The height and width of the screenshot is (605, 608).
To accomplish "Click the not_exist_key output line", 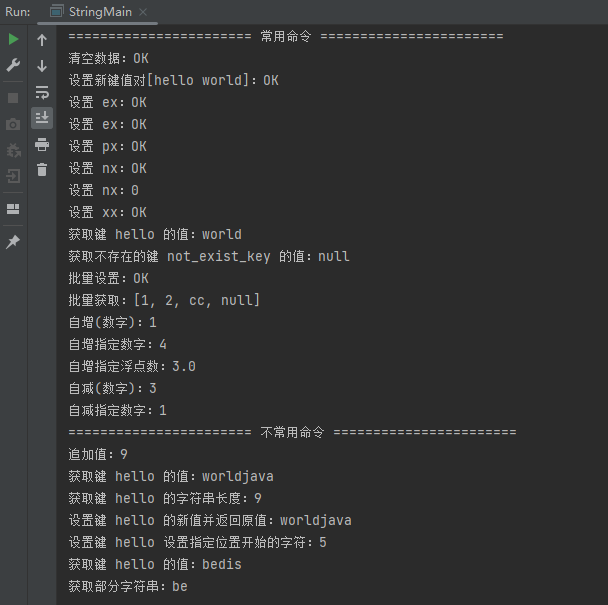I will click(209, 256).
